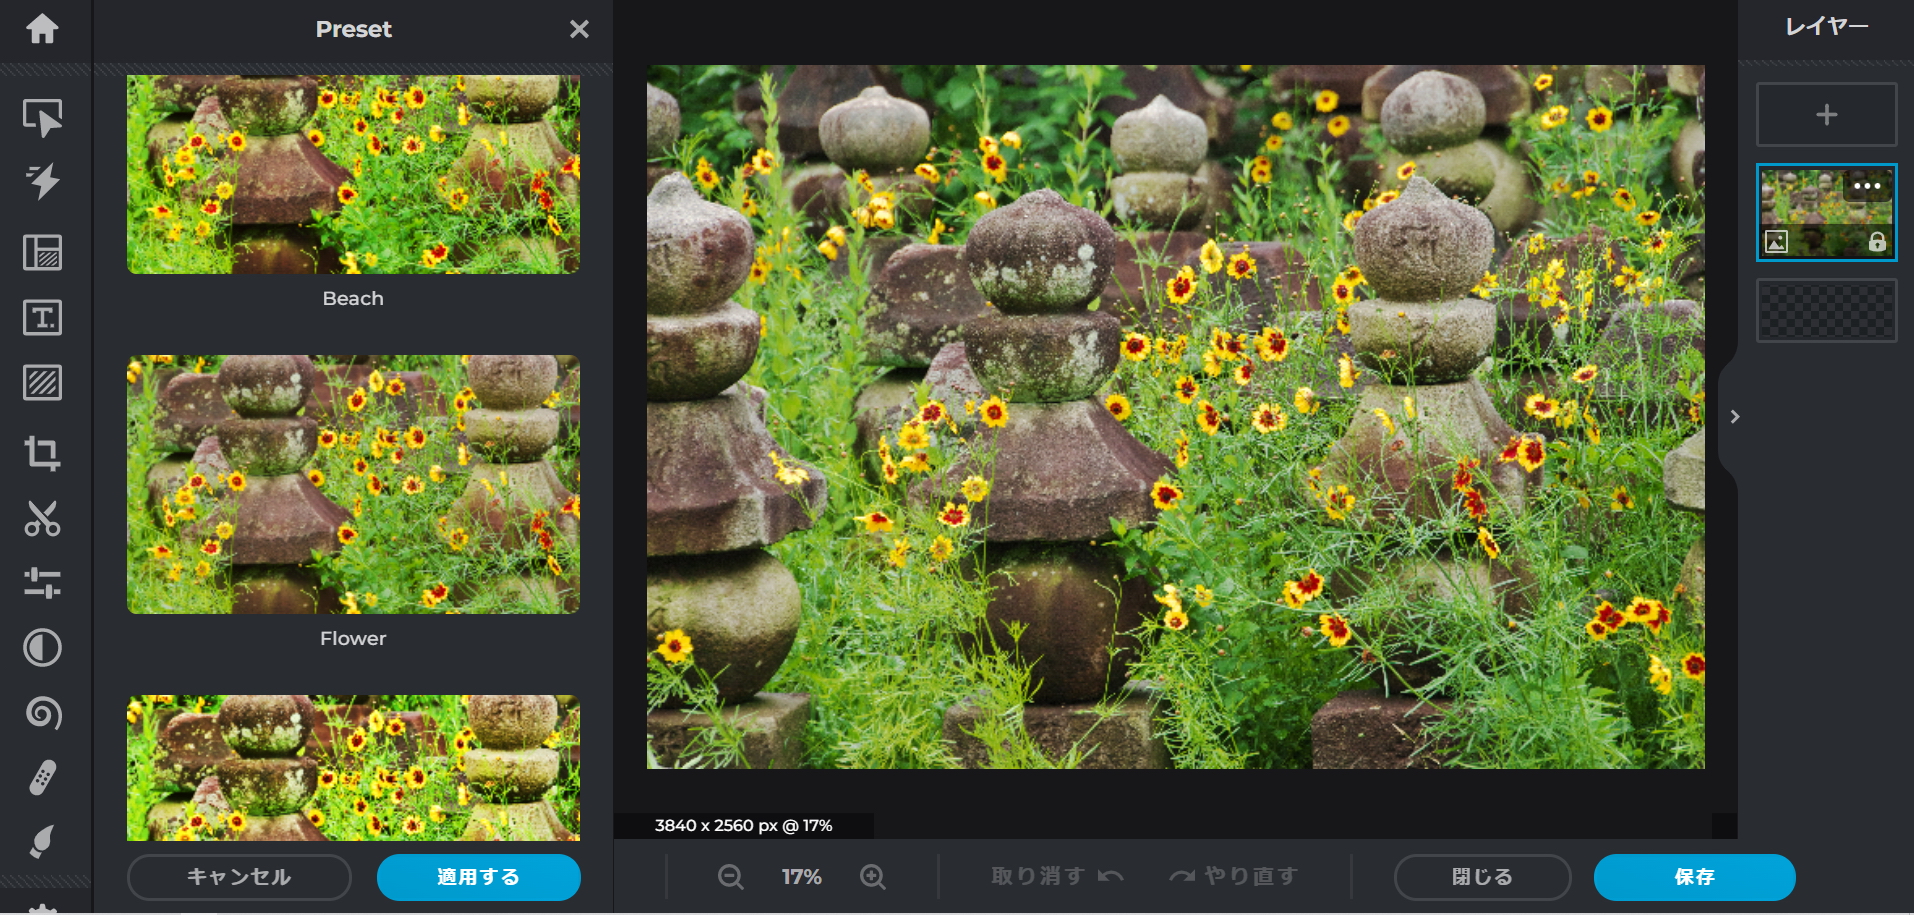Select the photo layer thumbnail

click(1826, 212)
